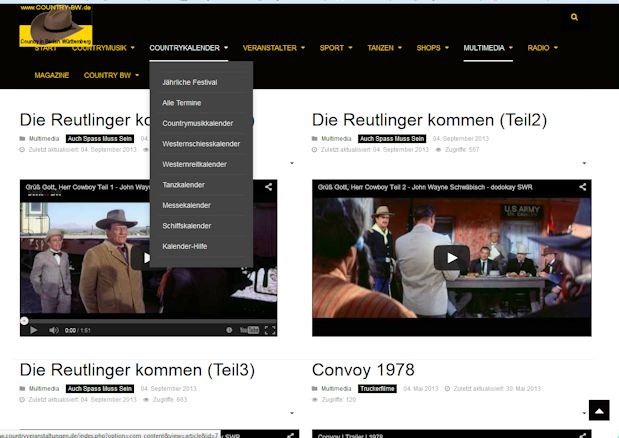619x438 pixels.
Task: Click play button in Teil 1 player bar
Action: click(x=34, y=330)
